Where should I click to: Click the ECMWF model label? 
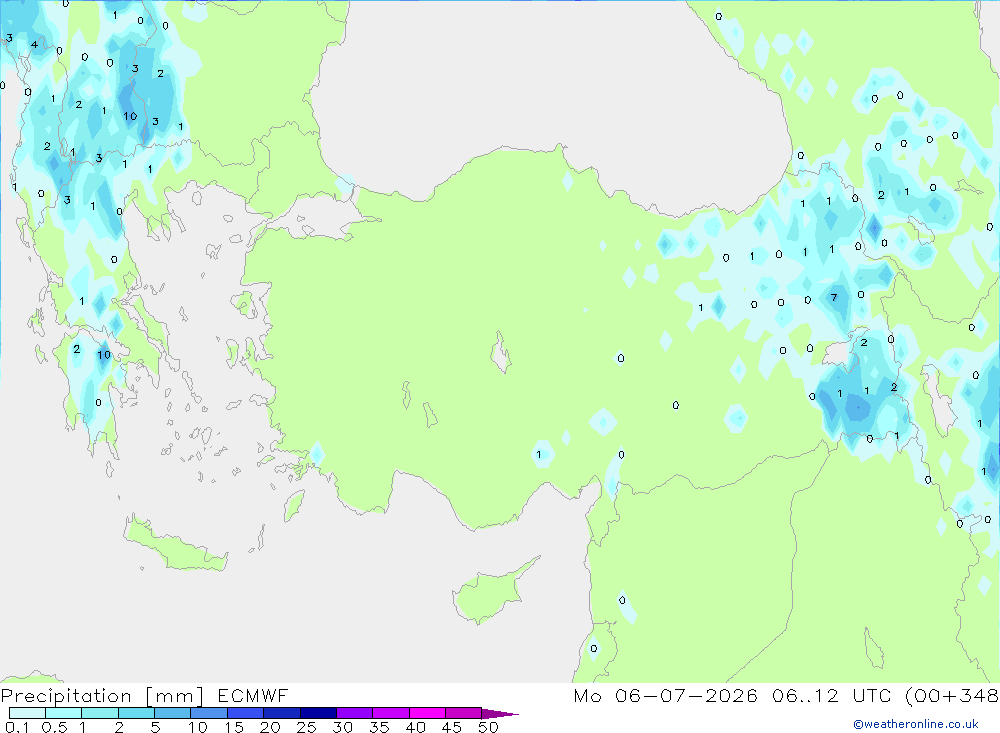(x=253, y=695)
